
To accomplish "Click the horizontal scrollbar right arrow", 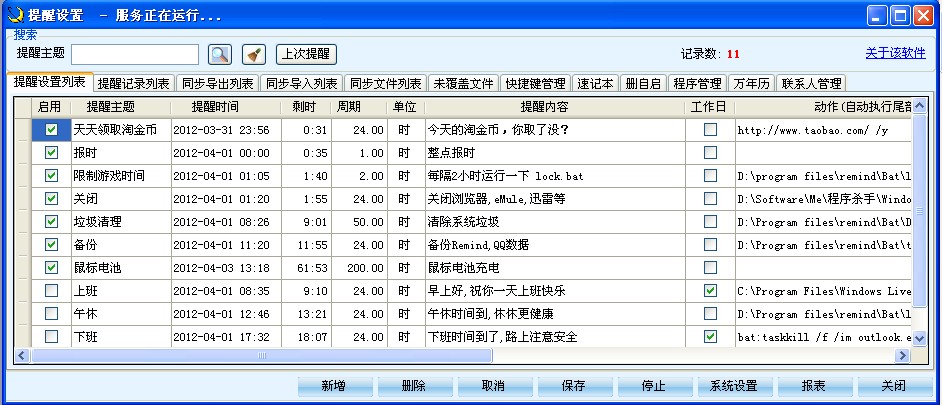I will 905,355.
